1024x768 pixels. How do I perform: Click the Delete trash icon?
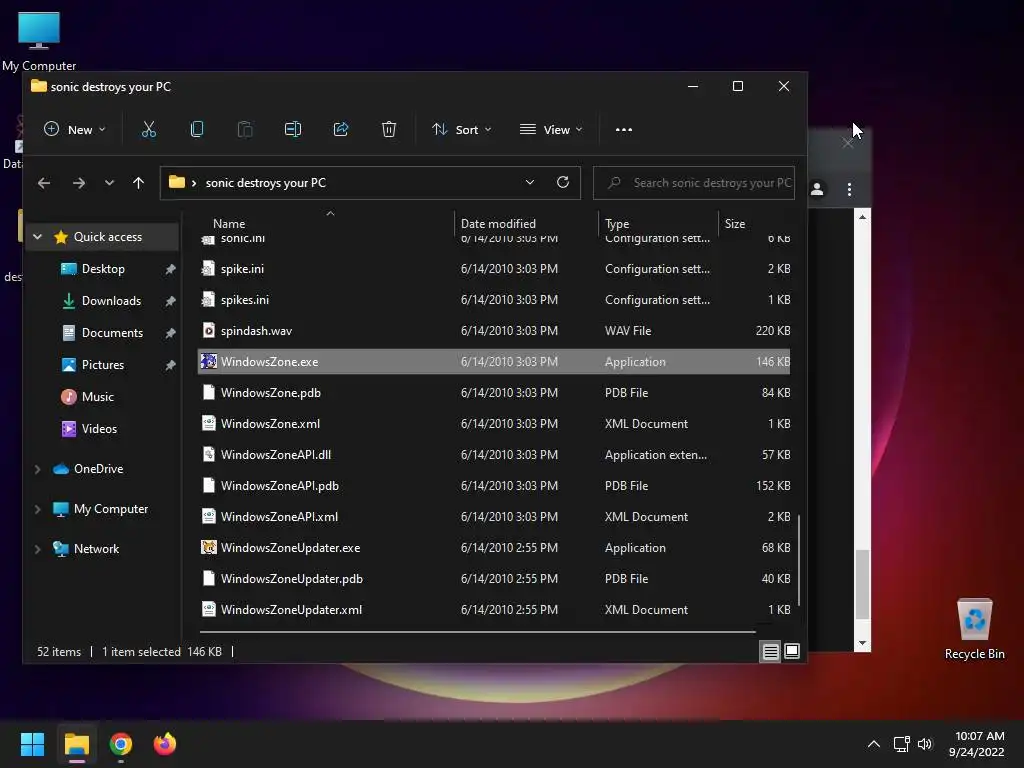389,129
